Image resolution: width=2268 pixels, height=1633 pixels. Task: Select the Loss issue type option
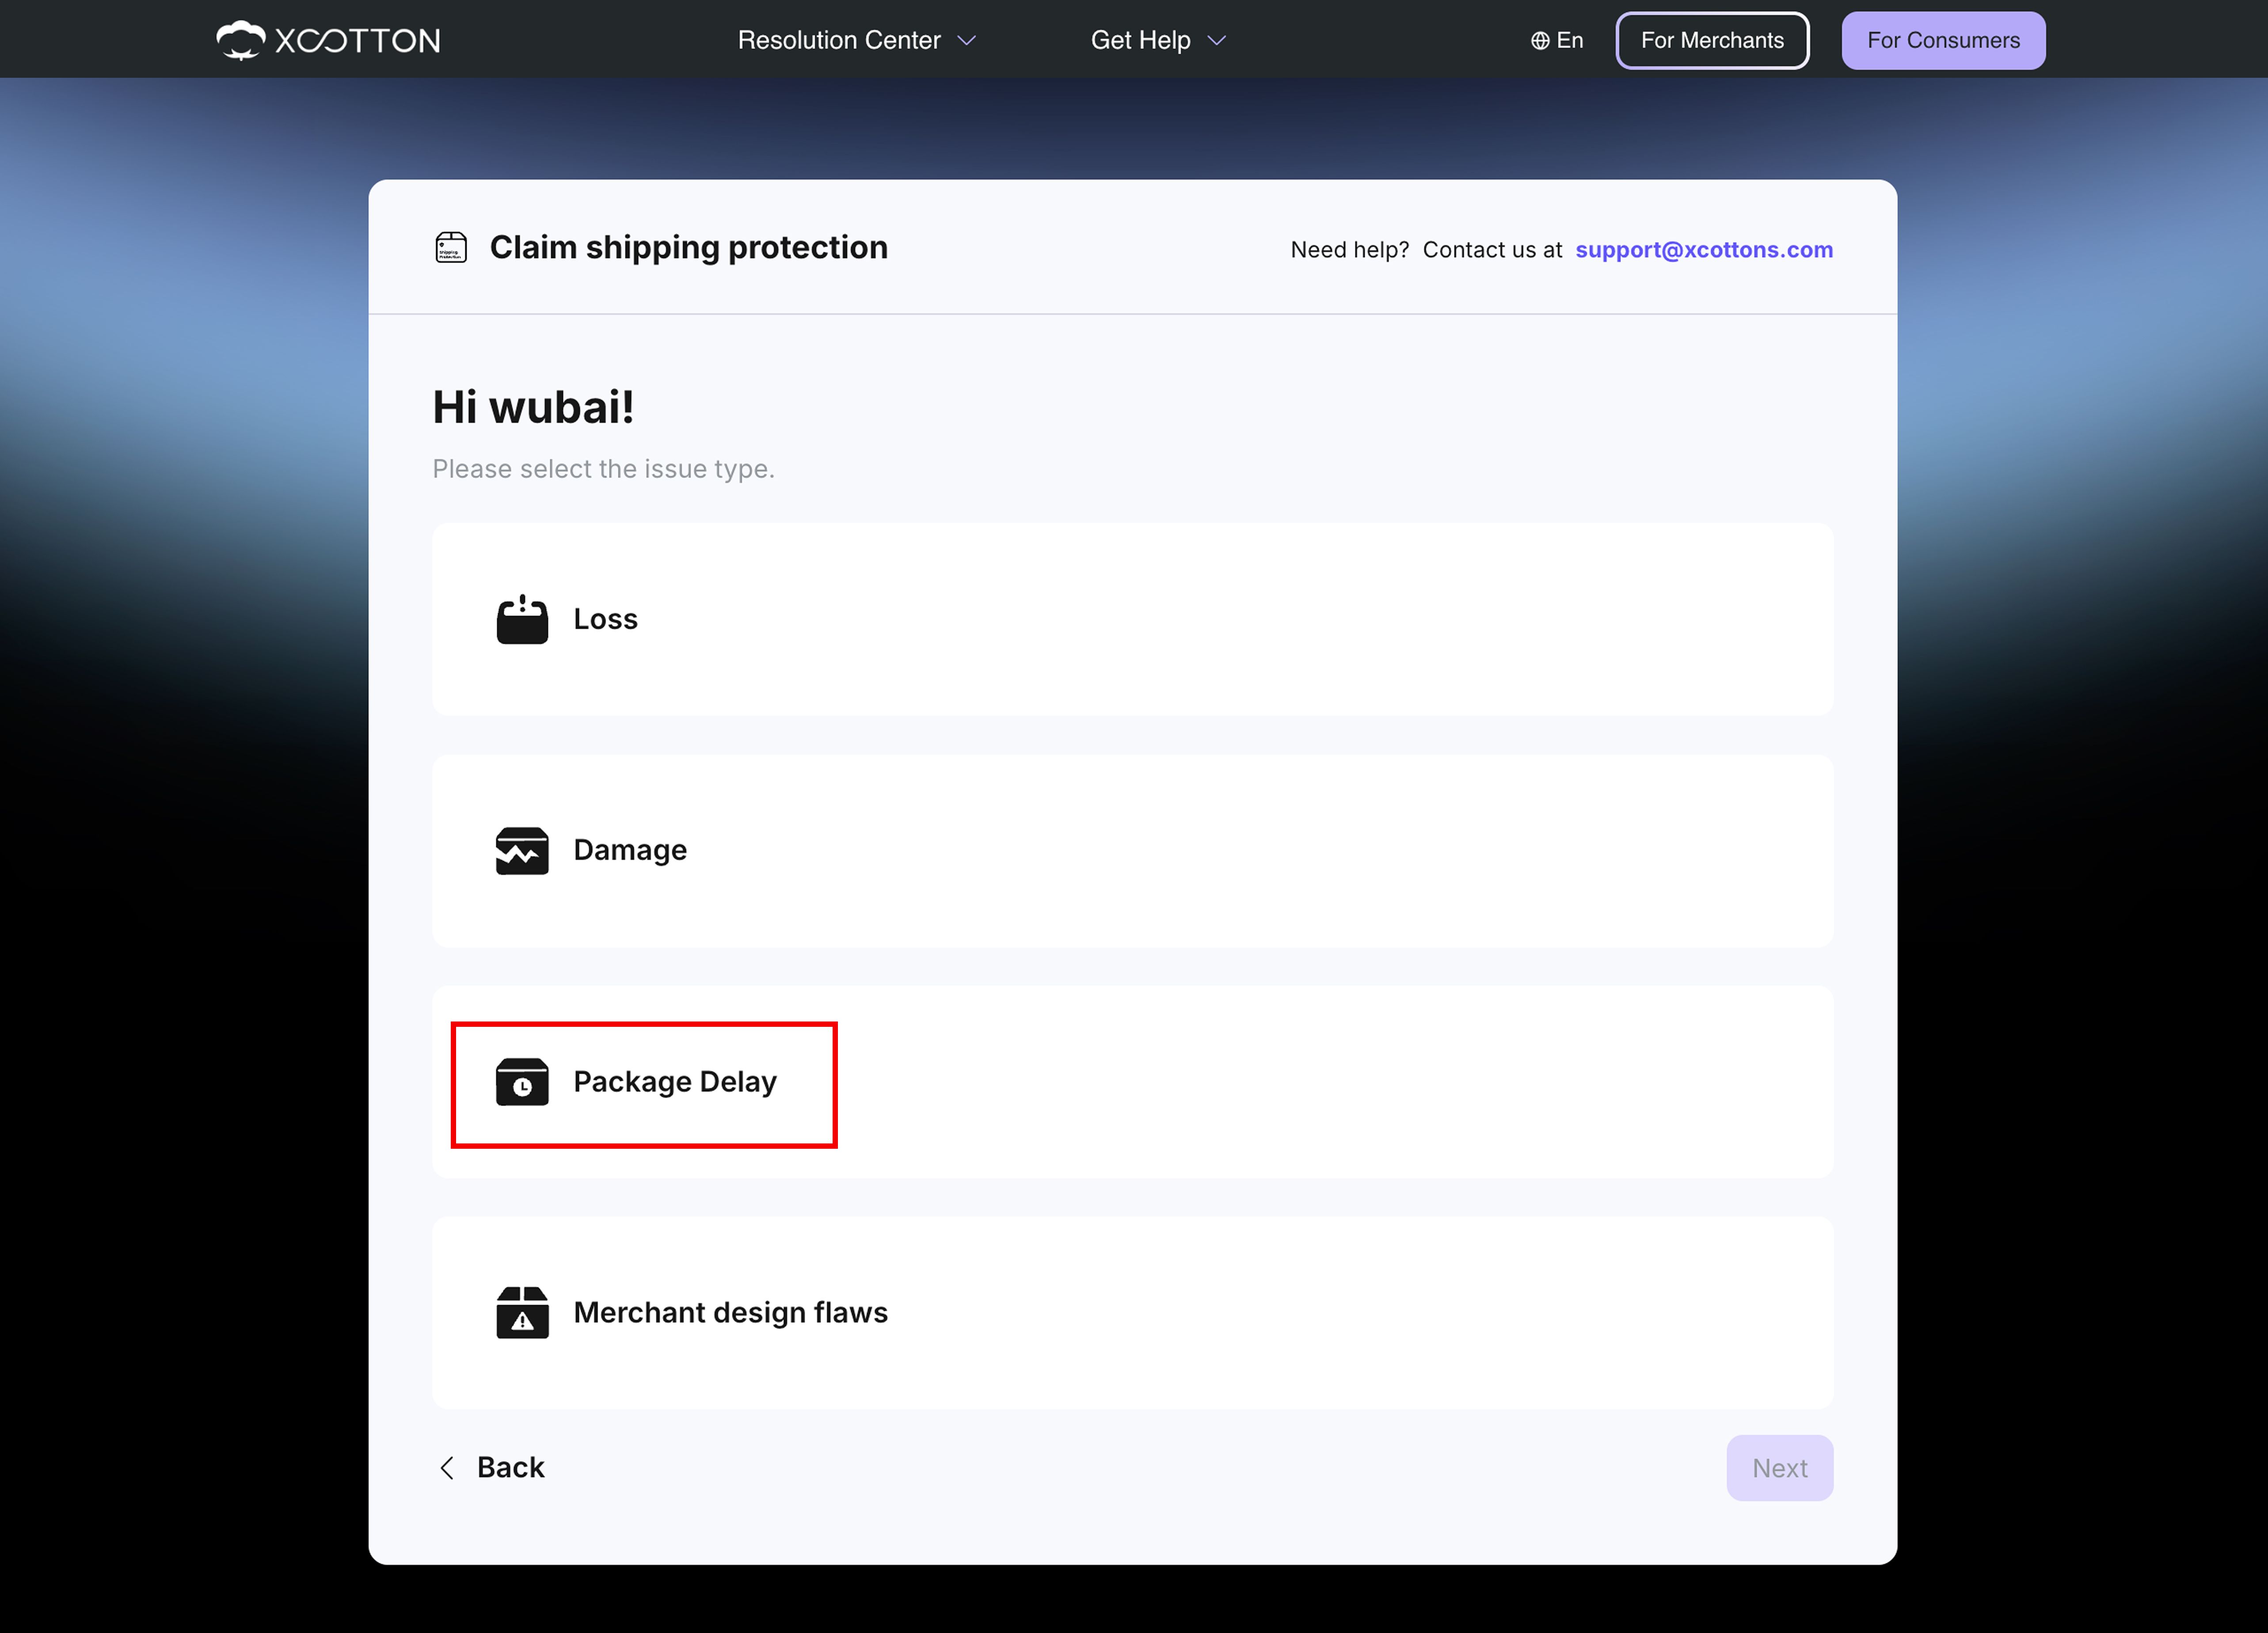pyautogui.click(x=1132, y=619)
